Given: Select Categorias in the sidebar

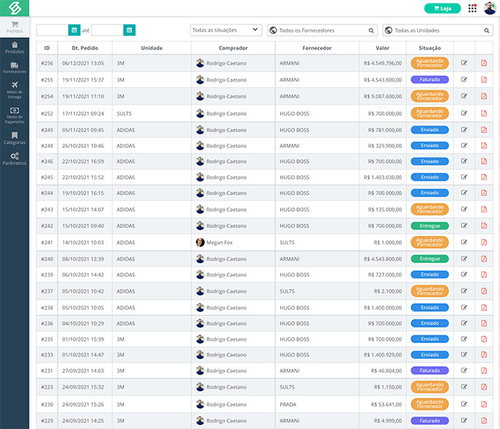Looking at the screenshot, I should pos(14,138).
